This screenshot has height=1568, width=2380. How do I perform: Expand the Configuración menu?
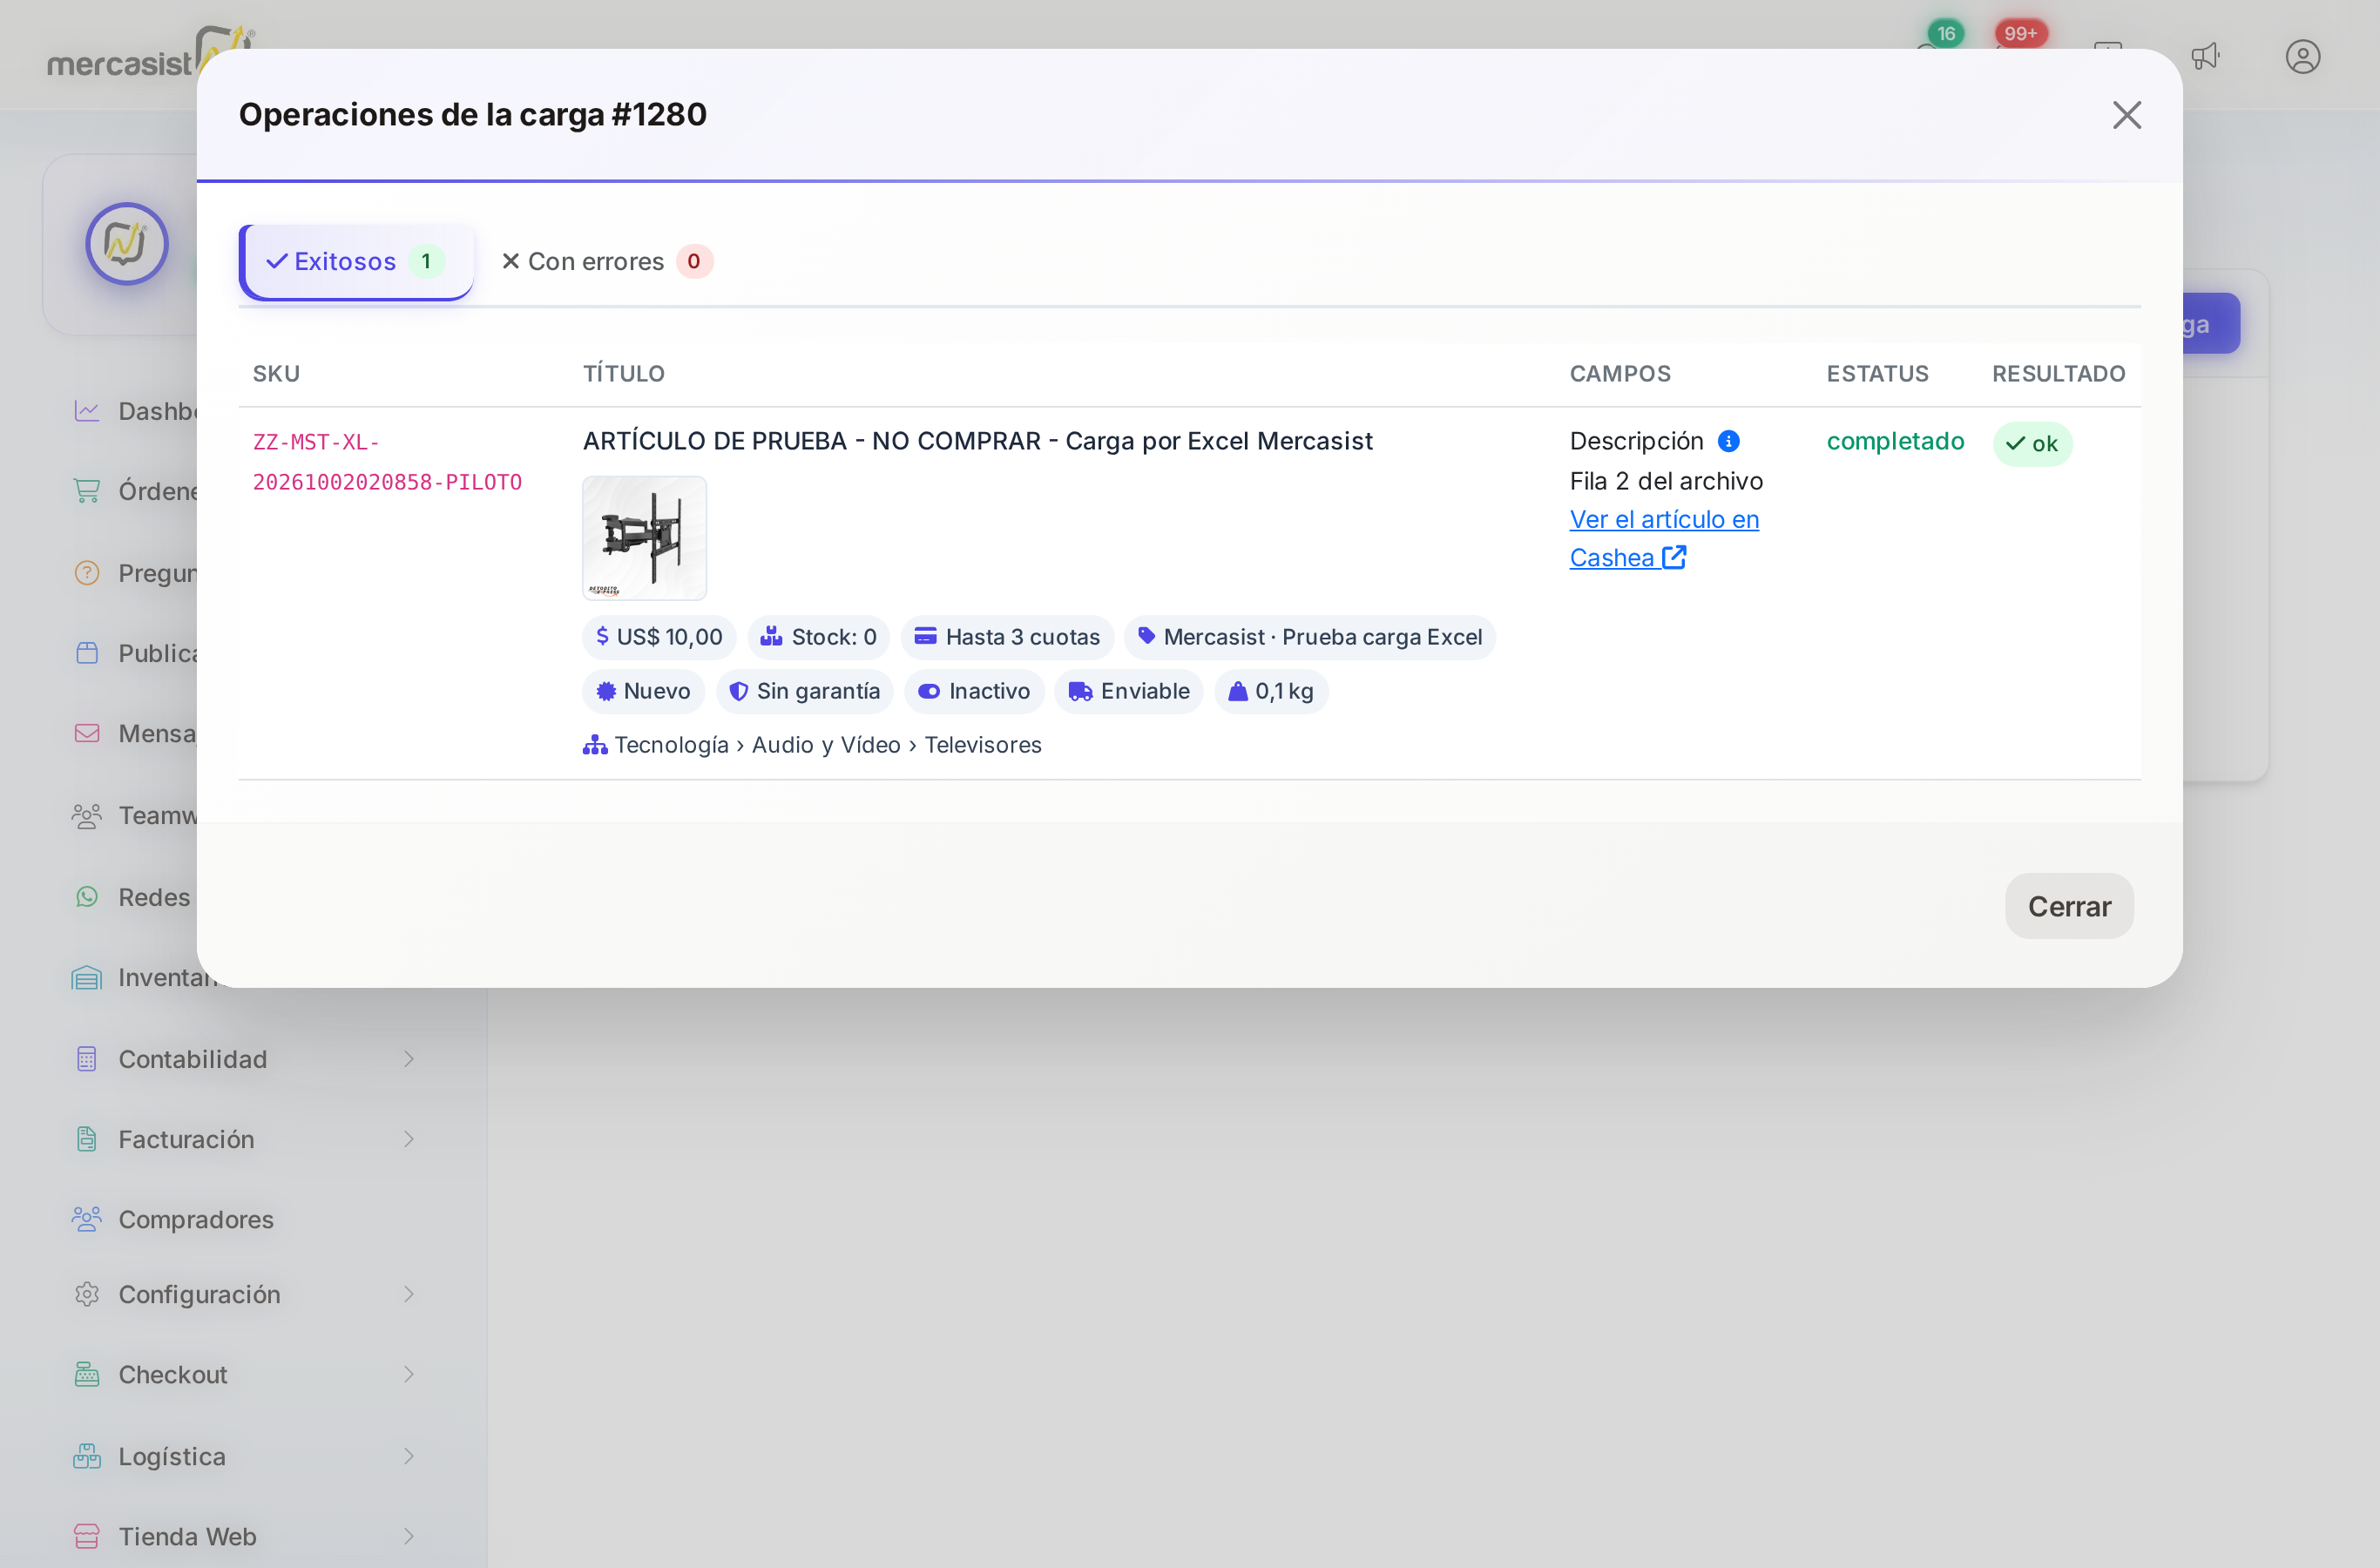click(244, 1294)
